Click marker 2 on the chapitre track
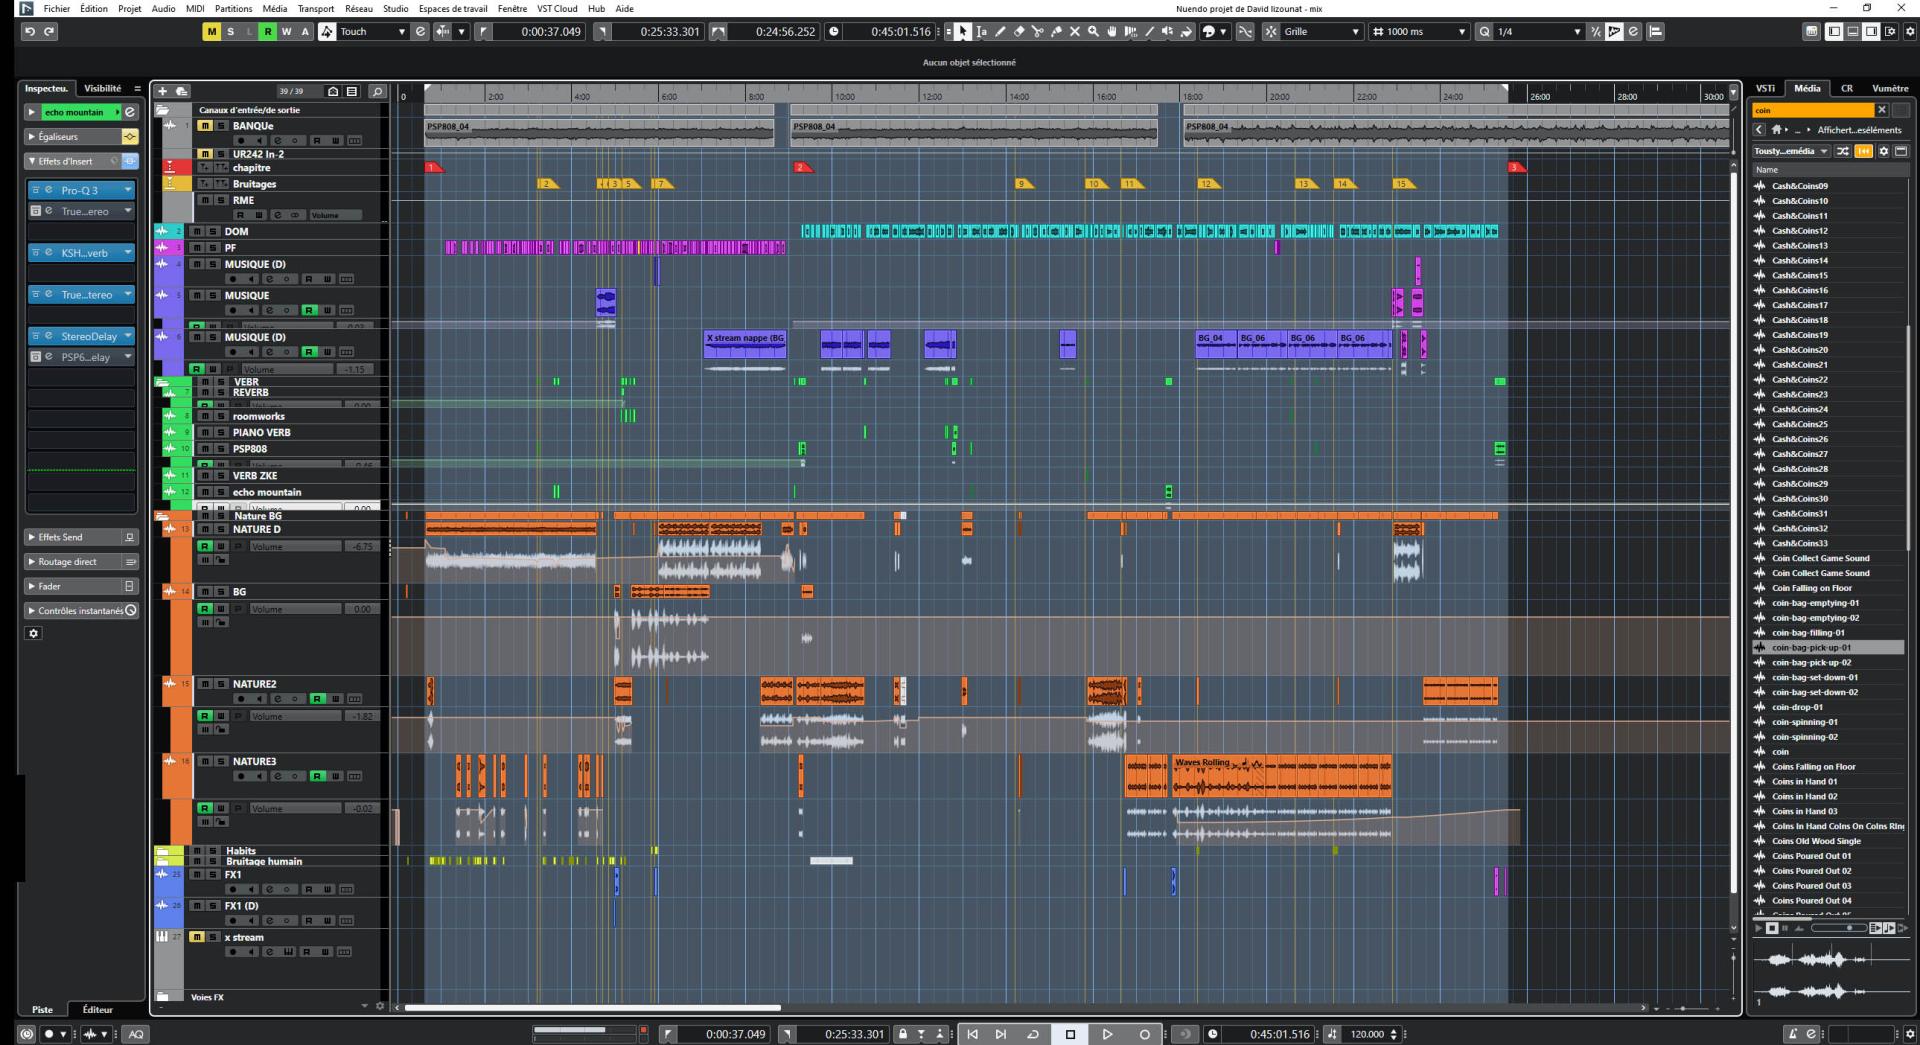Screen dimensions: 1920x1045 tap(802, 167)
